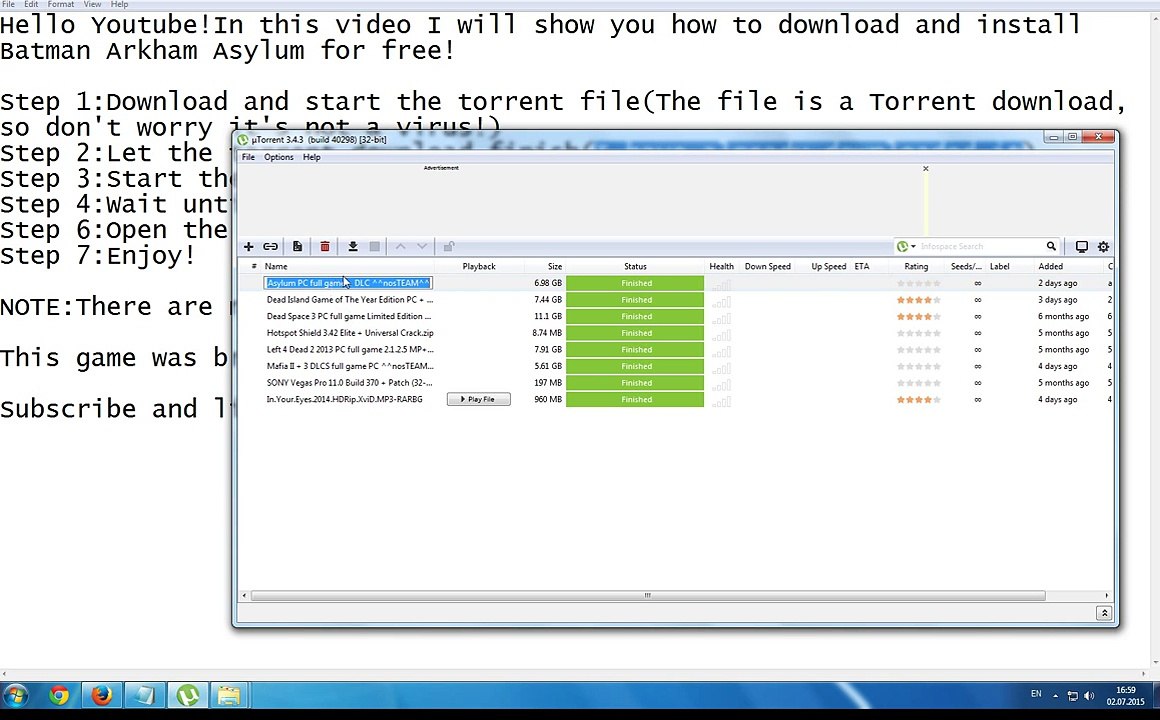Click horizontal scrollbar left arrow
This screenshot has height=720, width=1160.
[x=244, y=596]
